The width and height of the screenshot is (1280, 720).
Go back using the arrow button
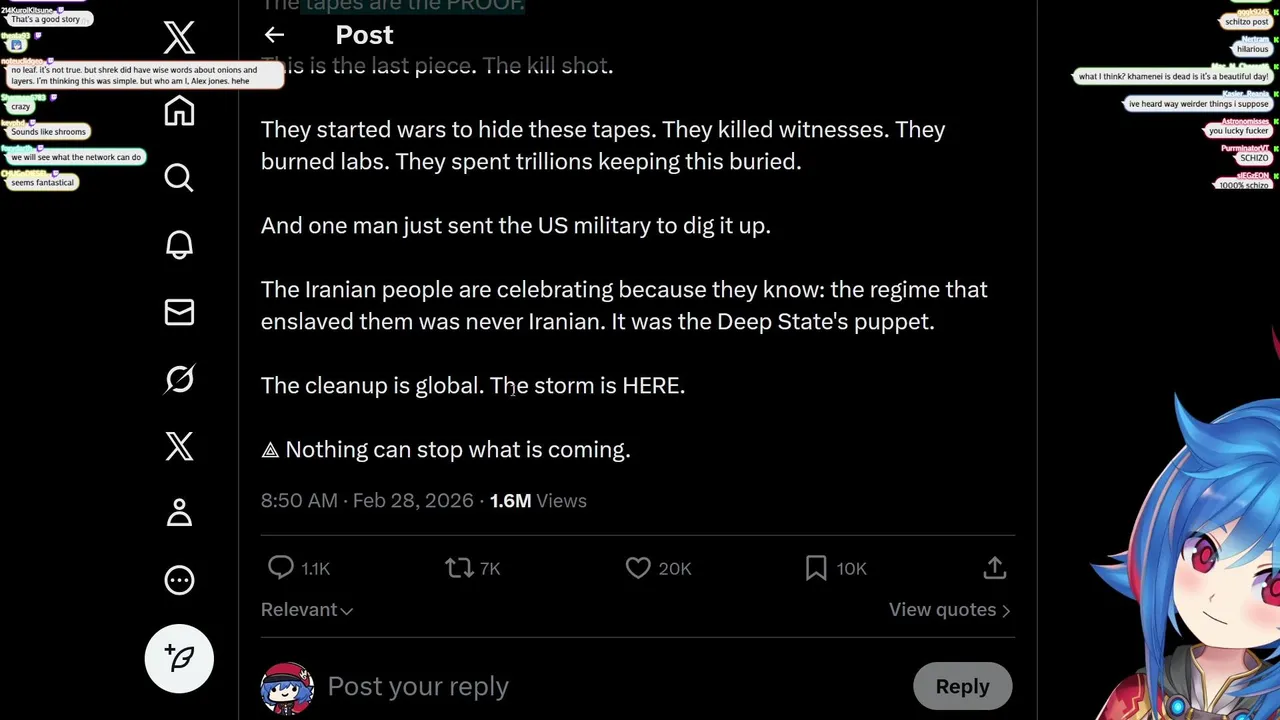pyautogui.click(x=274, y=35)
